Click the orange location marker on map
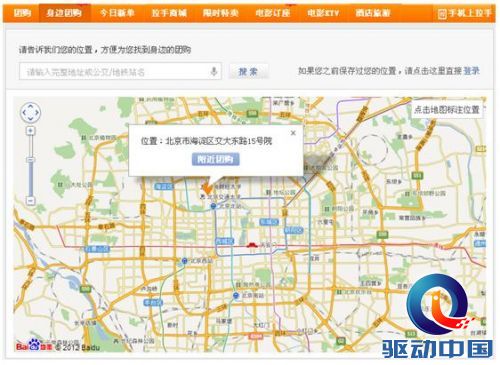500x365 pixels. pos(207,188)
